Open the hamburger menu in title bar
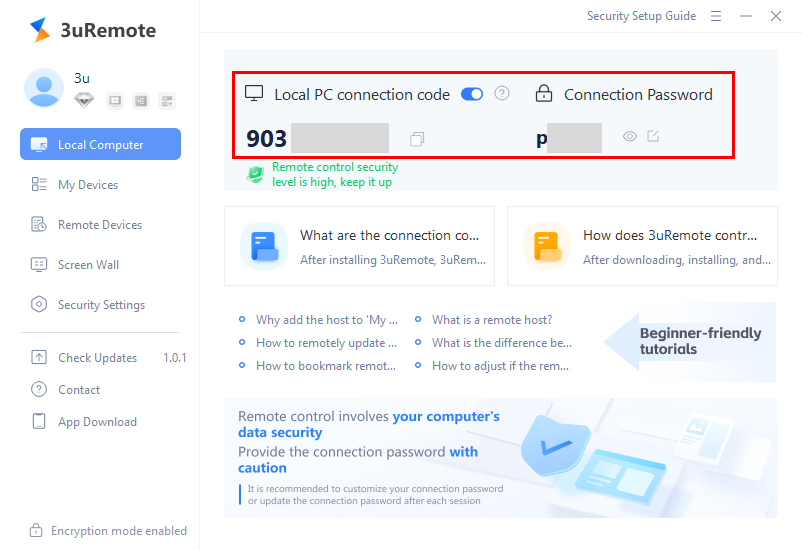 (x=716, y=16)
